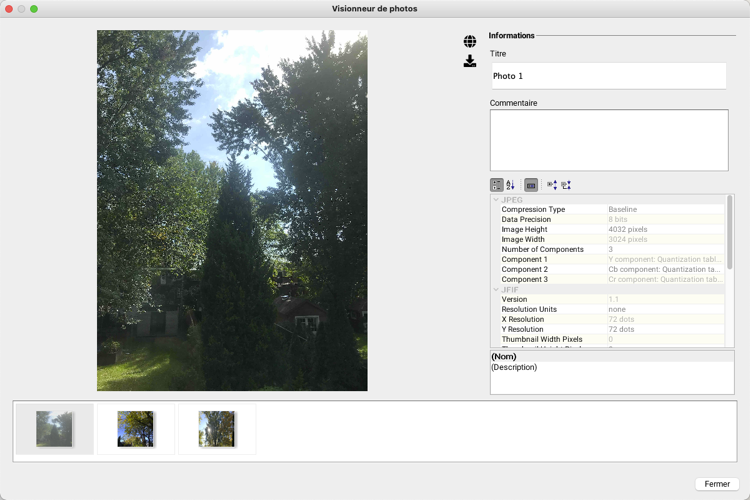Select the first photo thumbnail
The height and width of the screenshot is (500, 750).
(54, 429)
